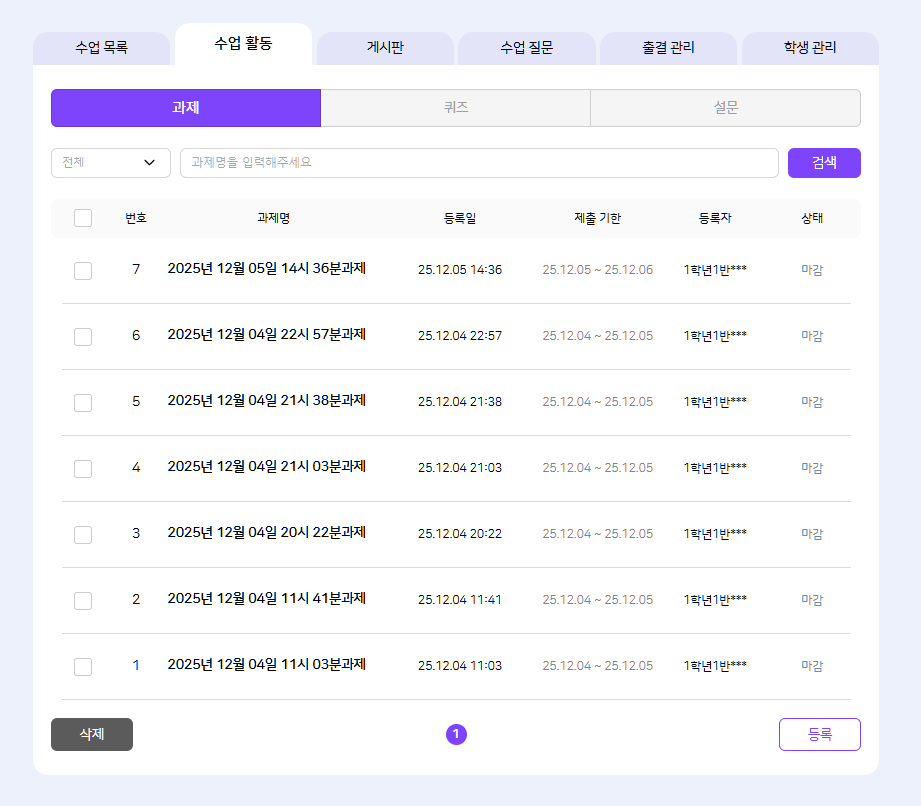Open the 수업 질문 tab
Screen dimensions: 921x806
526,48
